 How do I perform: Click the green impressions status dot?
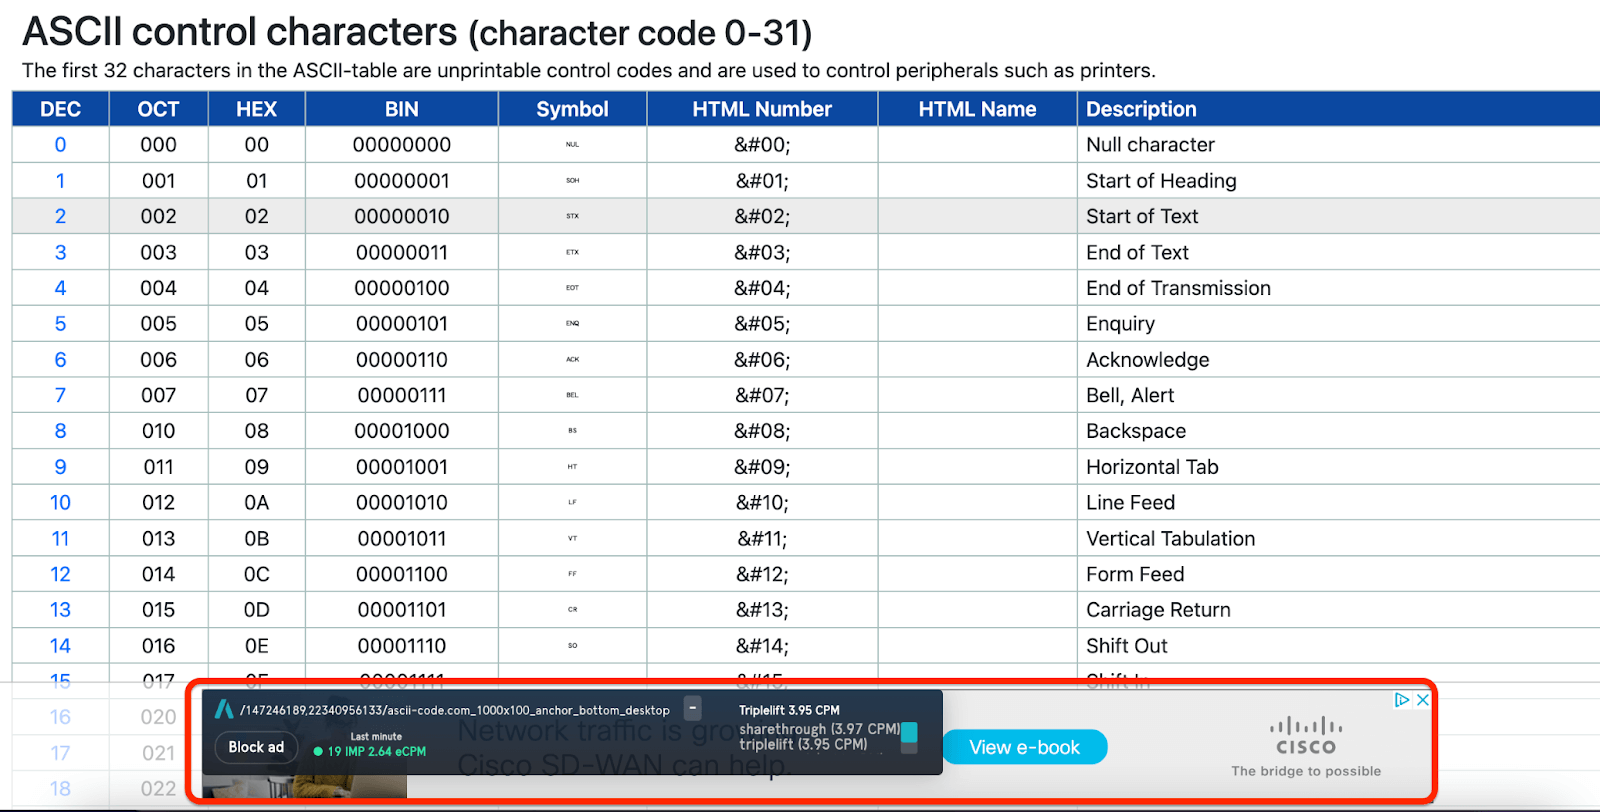tap(318, 751)
